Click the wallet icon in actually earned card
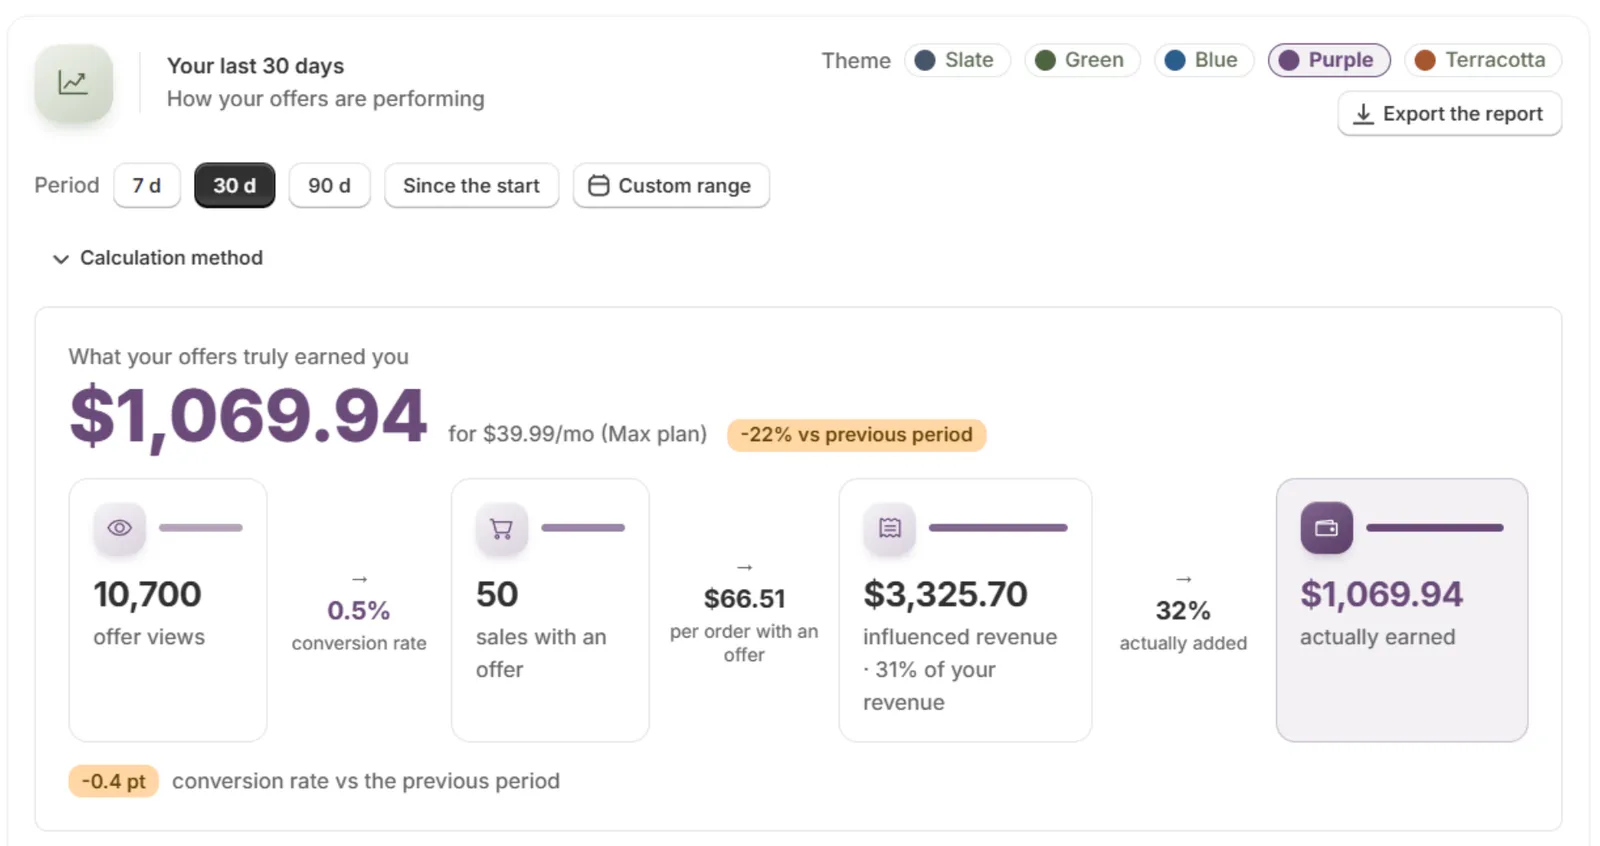The height and width of the screenshot is (846, 1600). tap(1327, 528)
